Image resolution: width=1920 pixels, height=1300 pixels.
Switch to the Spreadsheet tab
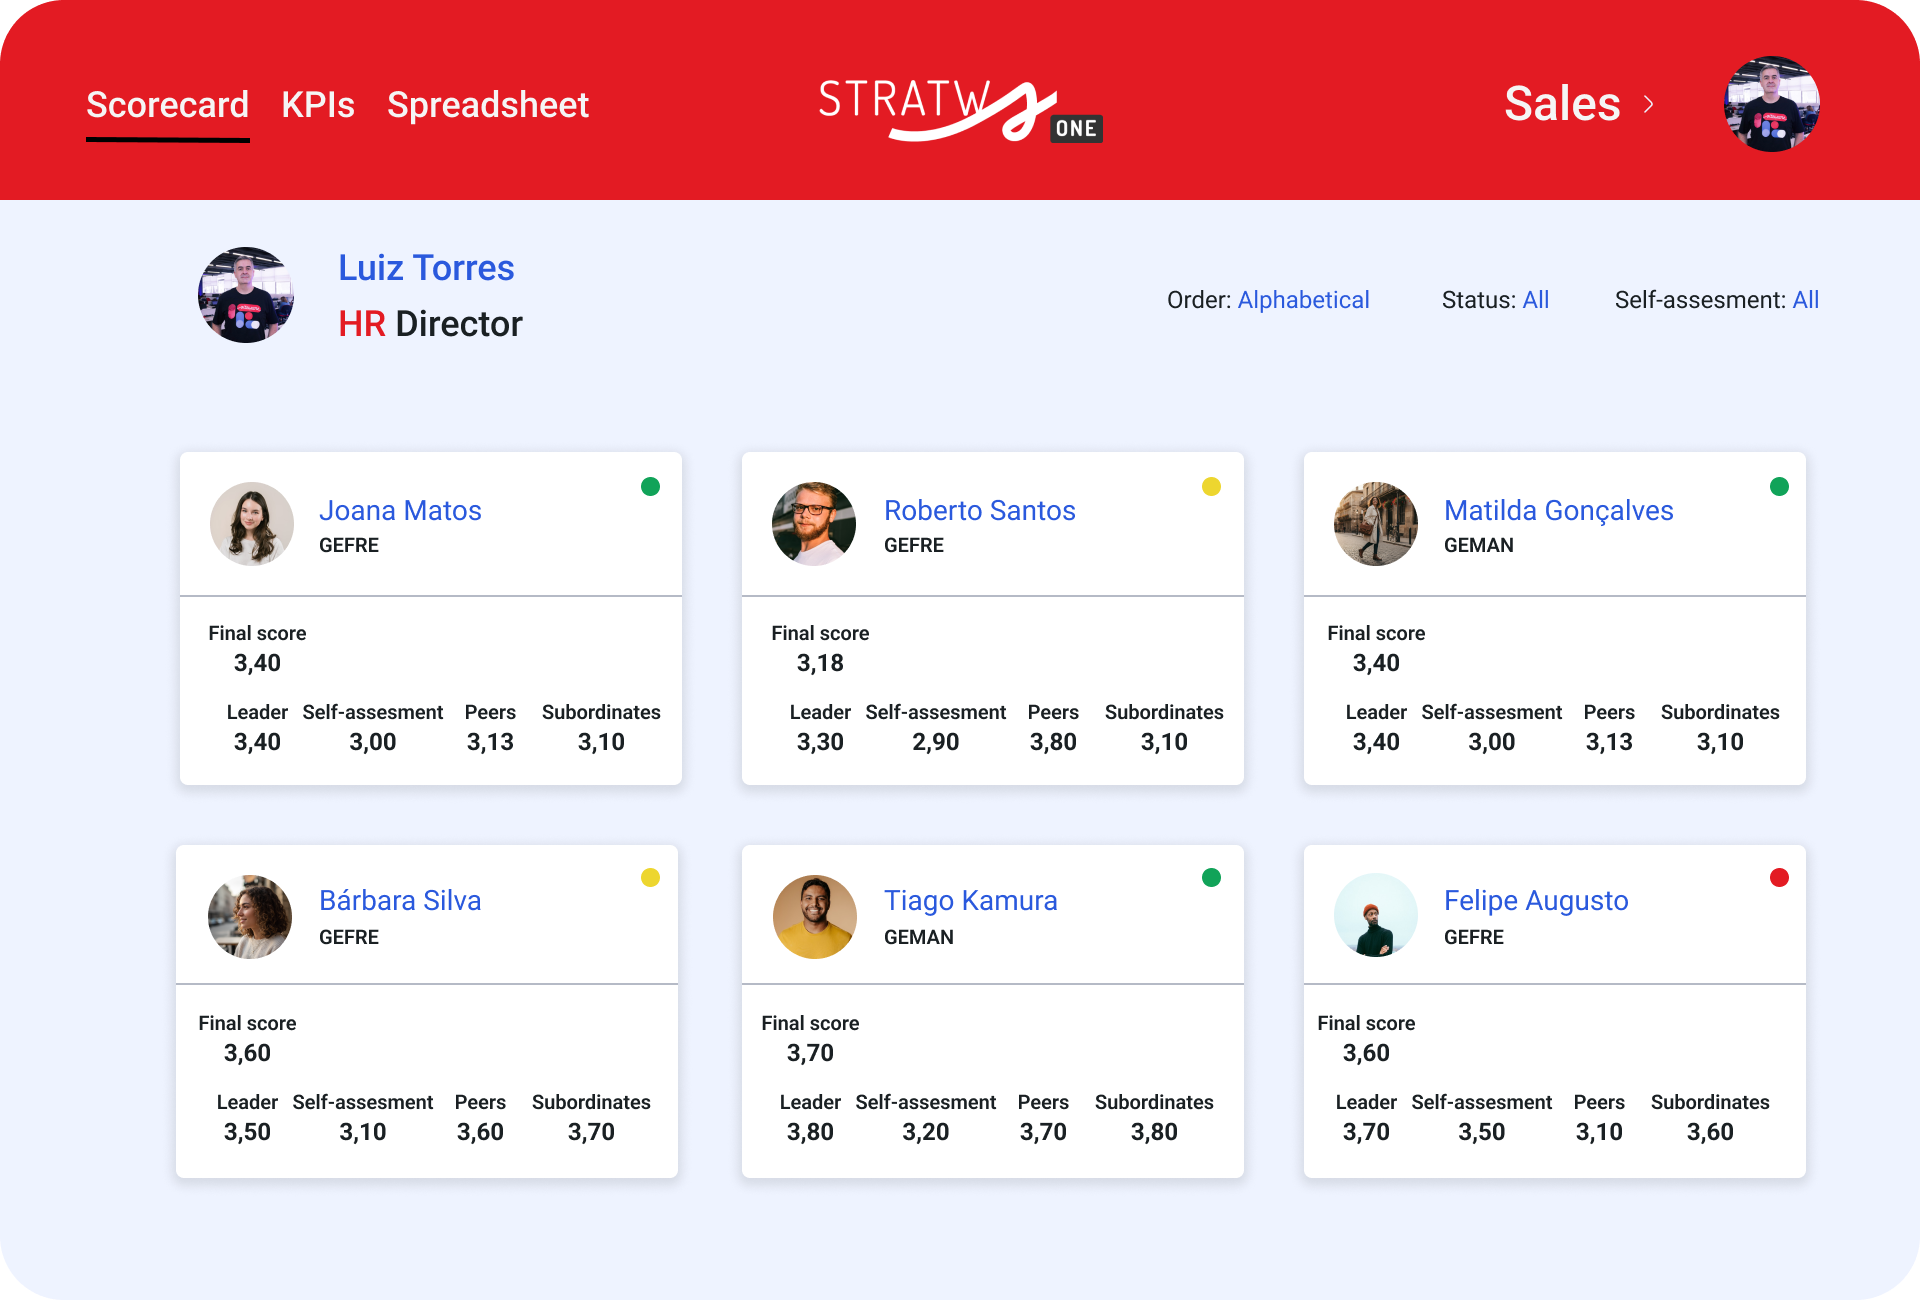click(x=488, y=105)
